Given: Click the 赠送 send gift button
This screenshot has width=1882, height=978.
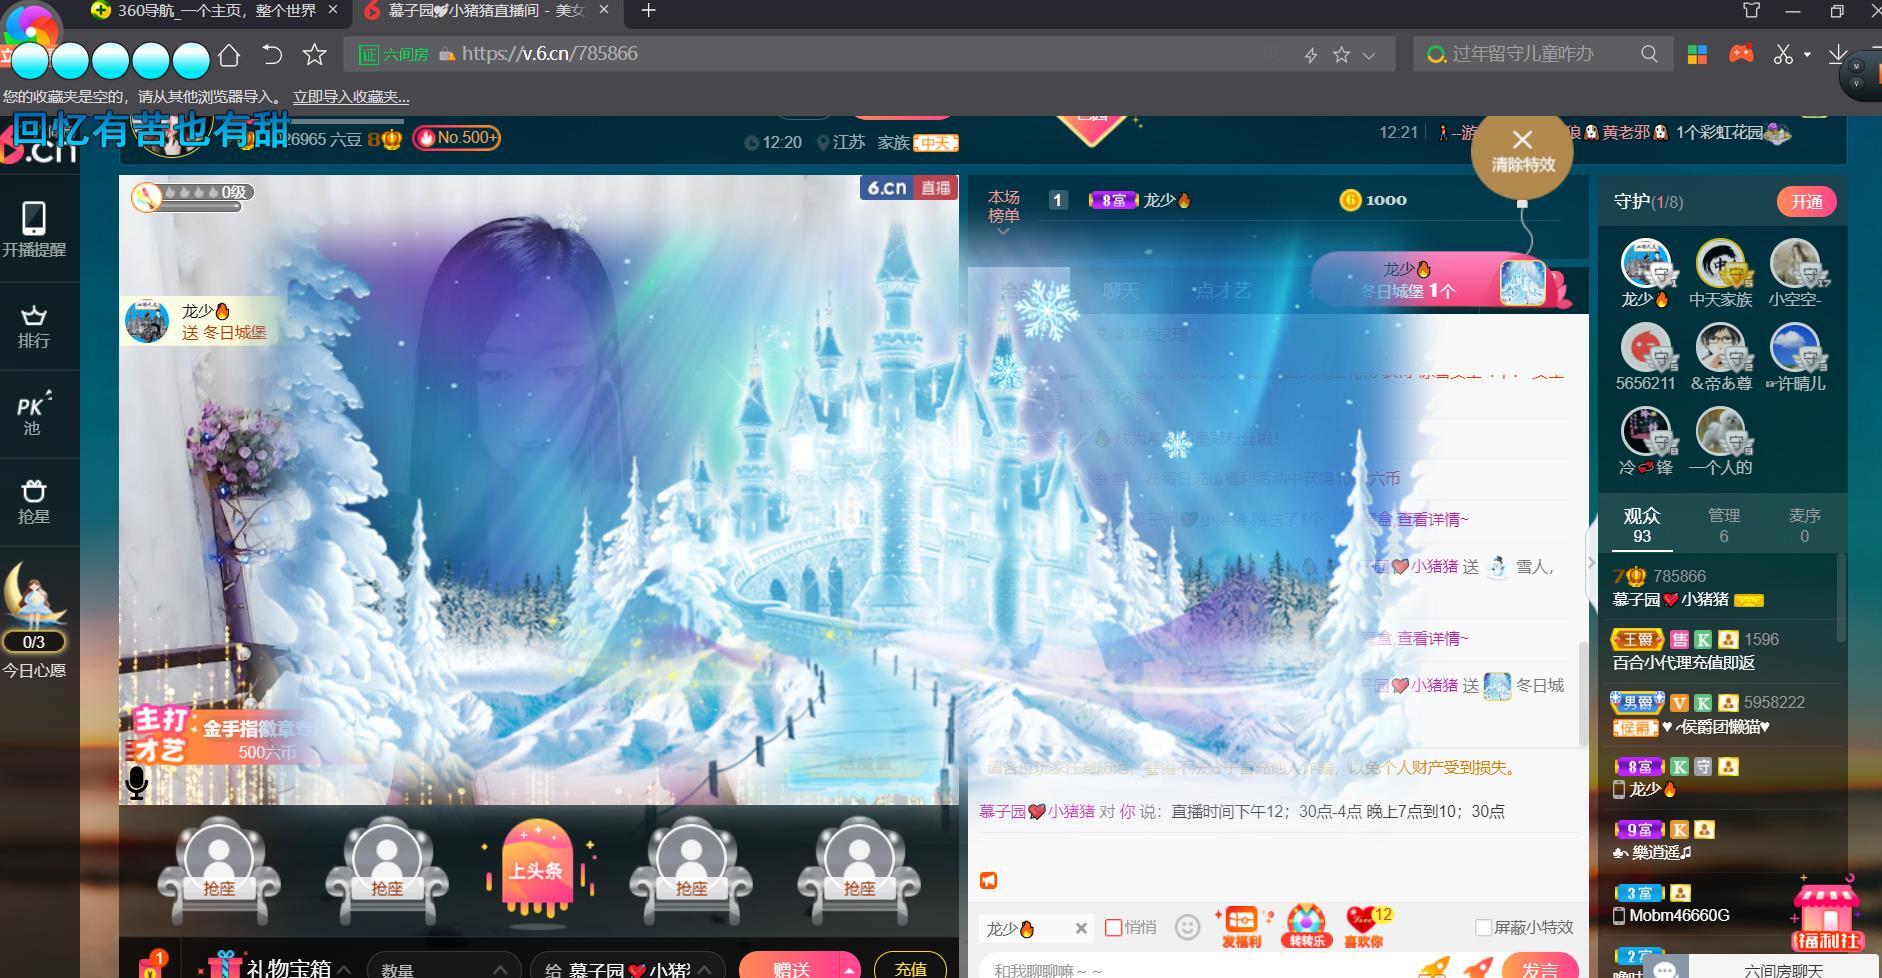Looking at the screenshot, I should click(x=790, y=967).
